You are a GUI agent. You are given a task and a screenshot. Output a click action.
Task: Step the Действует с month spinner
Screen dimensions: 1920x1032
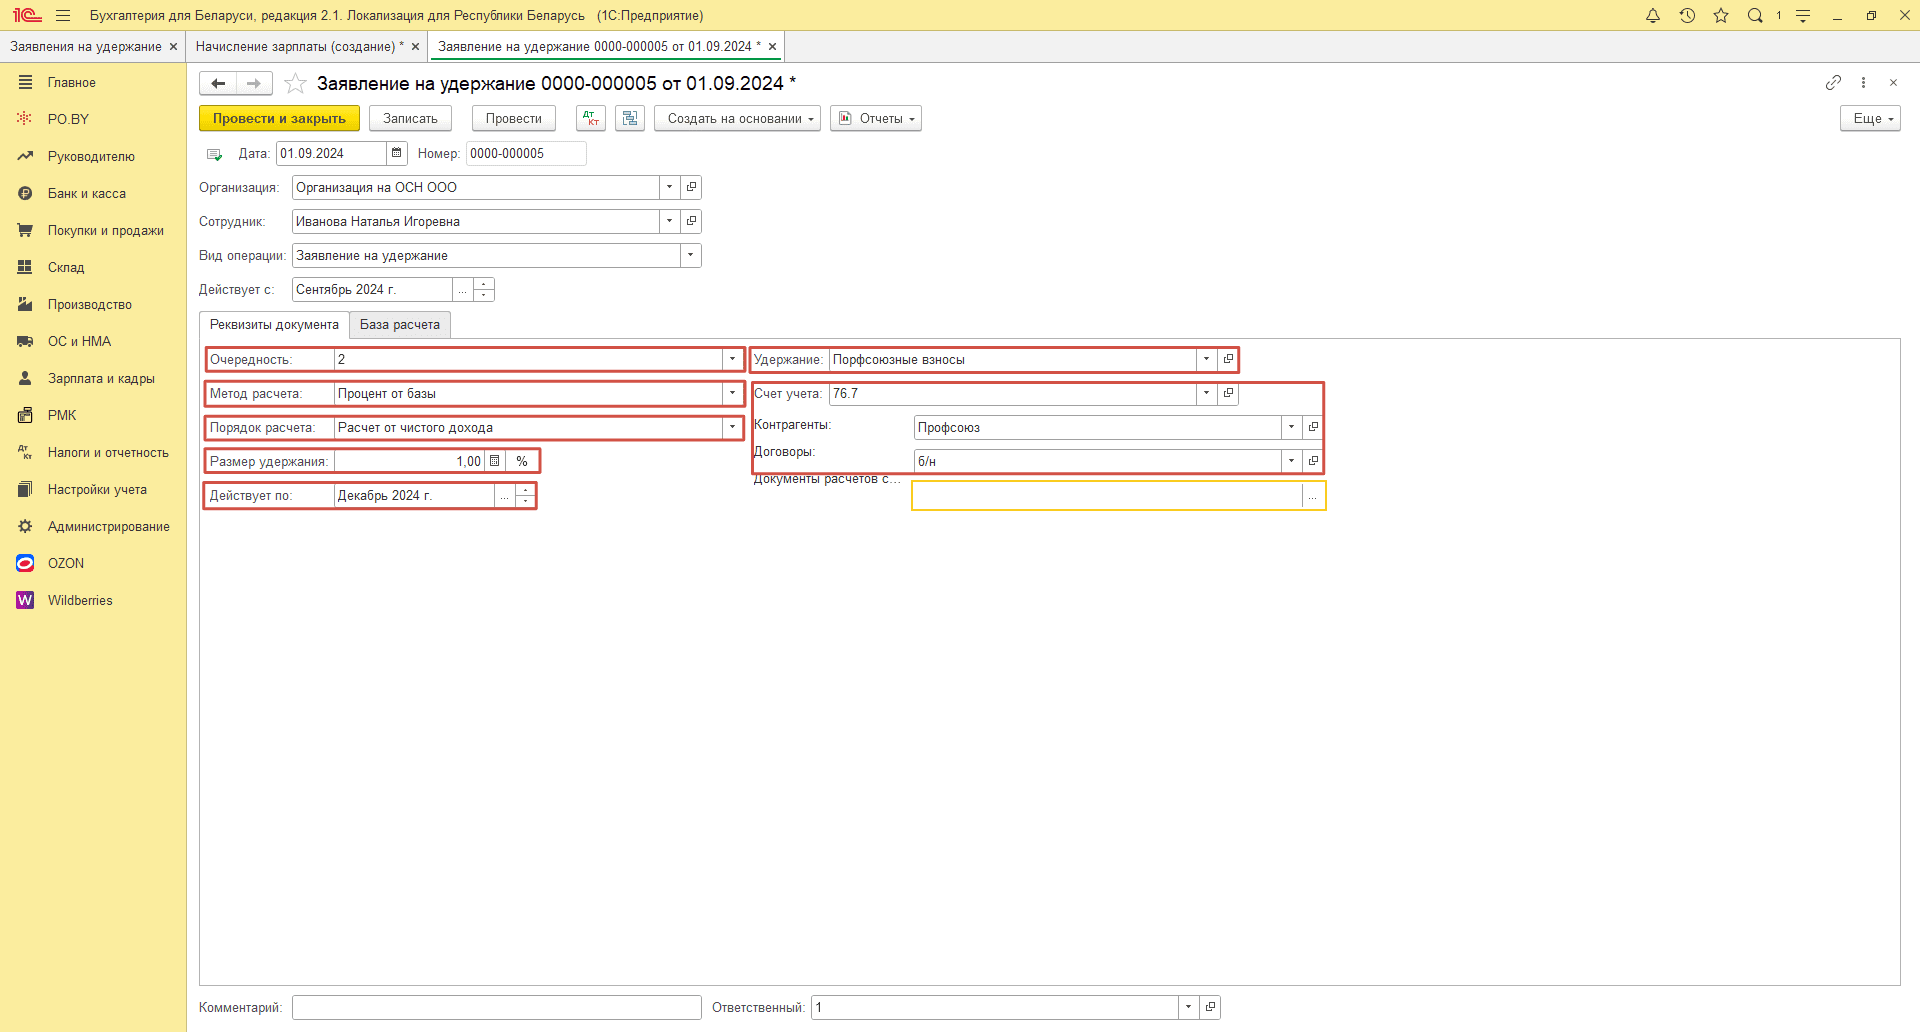484,289
